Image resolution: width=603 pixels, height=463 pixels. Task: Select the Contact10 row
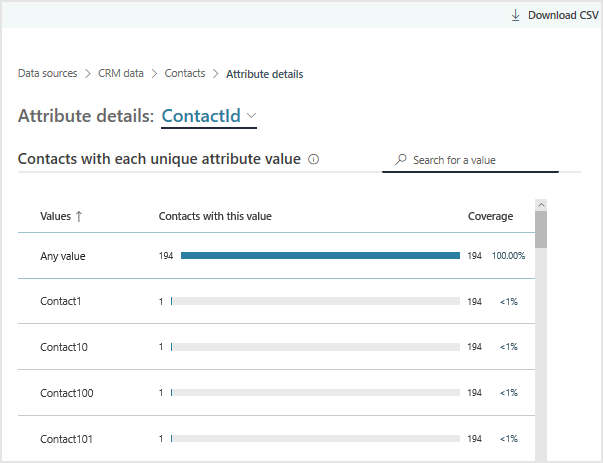click(64, 347)
